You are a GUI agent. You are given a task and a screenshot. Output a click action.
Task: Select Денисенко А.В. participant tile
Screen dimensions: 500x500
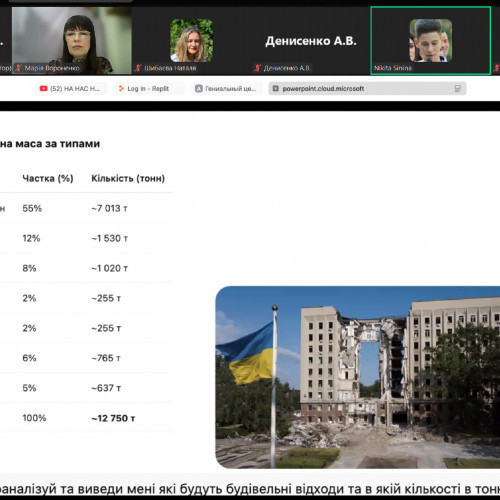(311, 40)
